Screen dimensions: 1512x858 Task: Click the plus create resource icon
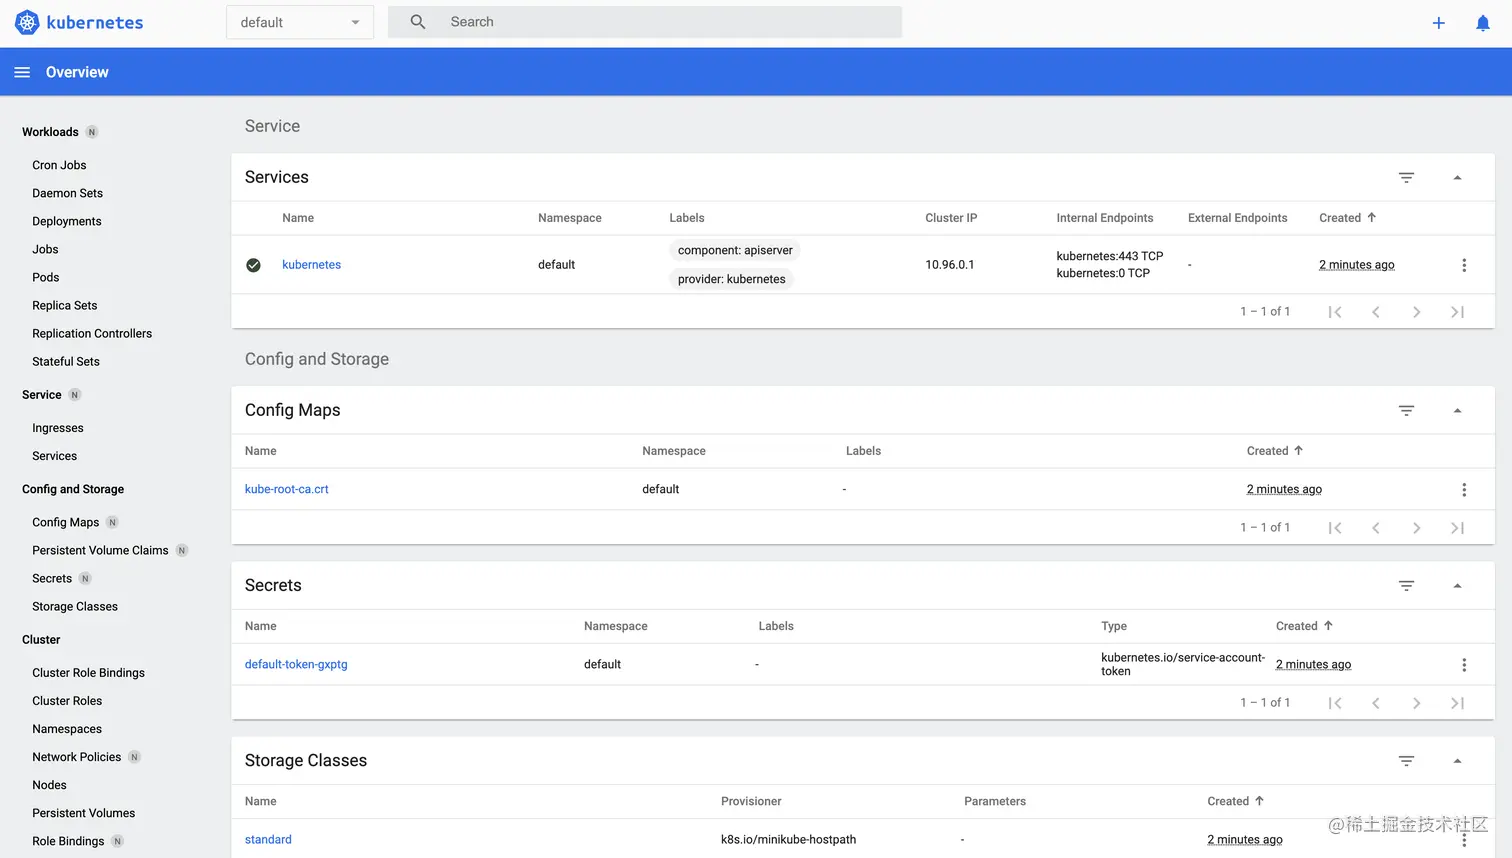tap(1438, 23)
